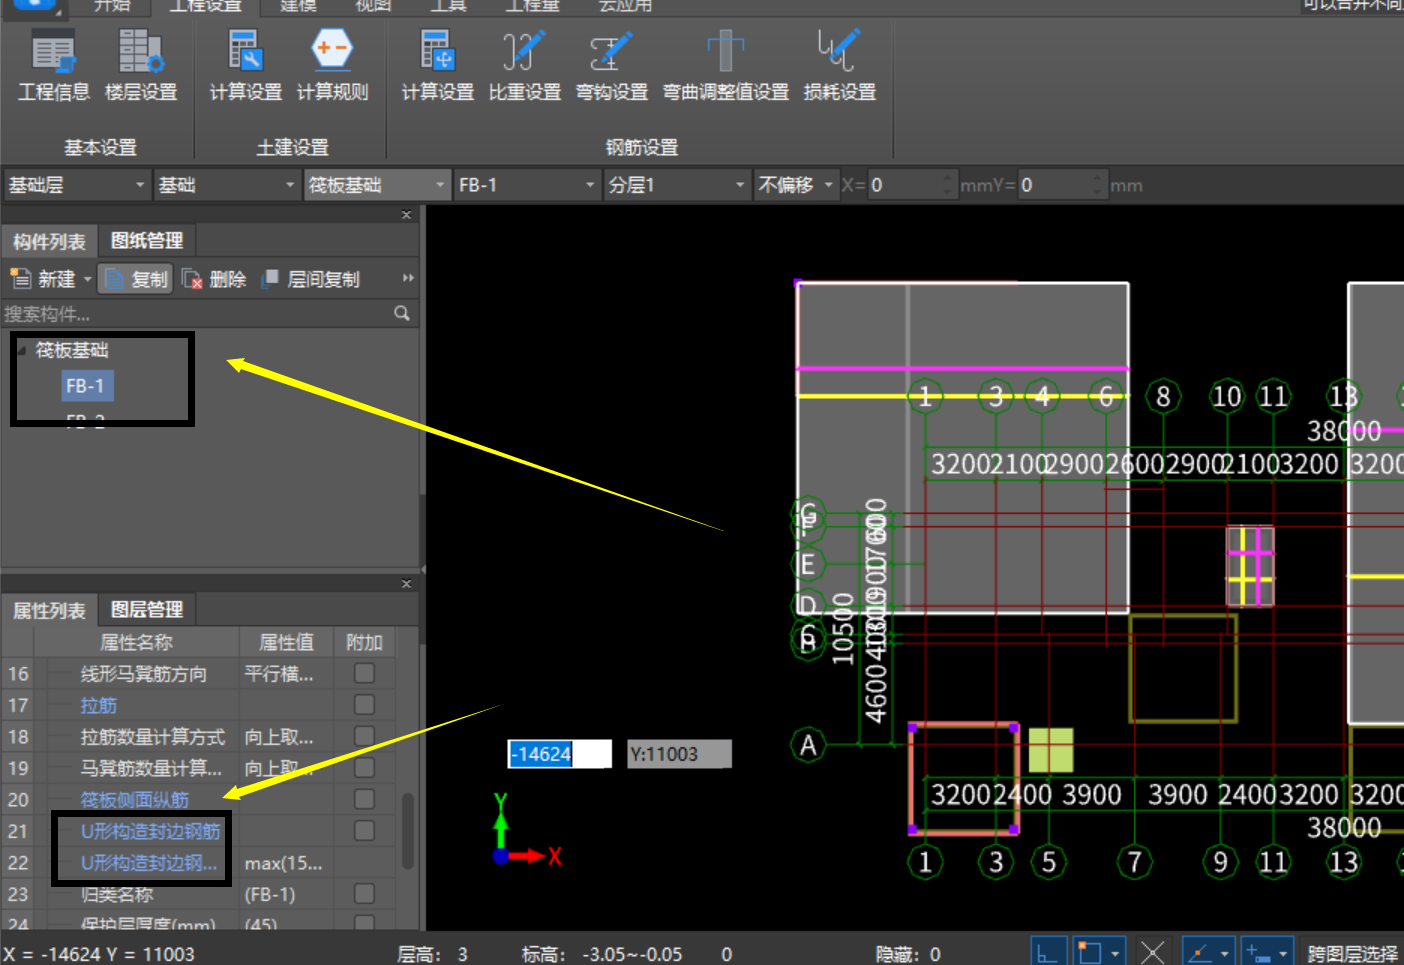1404x965 pixels.
Task: Click the 搜索构件 search field
Action: (197, 313)
